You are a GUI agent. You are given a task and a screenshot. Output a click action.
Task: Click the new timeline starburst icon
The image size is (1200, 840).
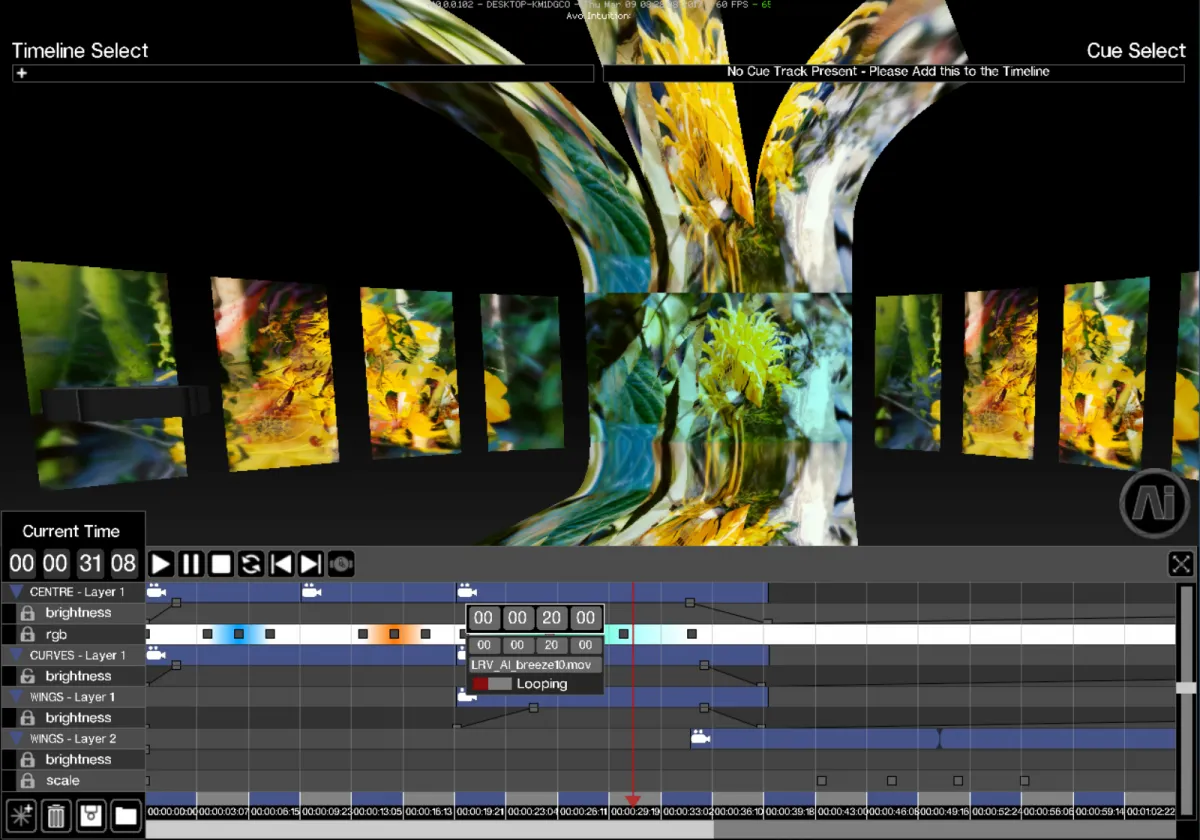22,815
